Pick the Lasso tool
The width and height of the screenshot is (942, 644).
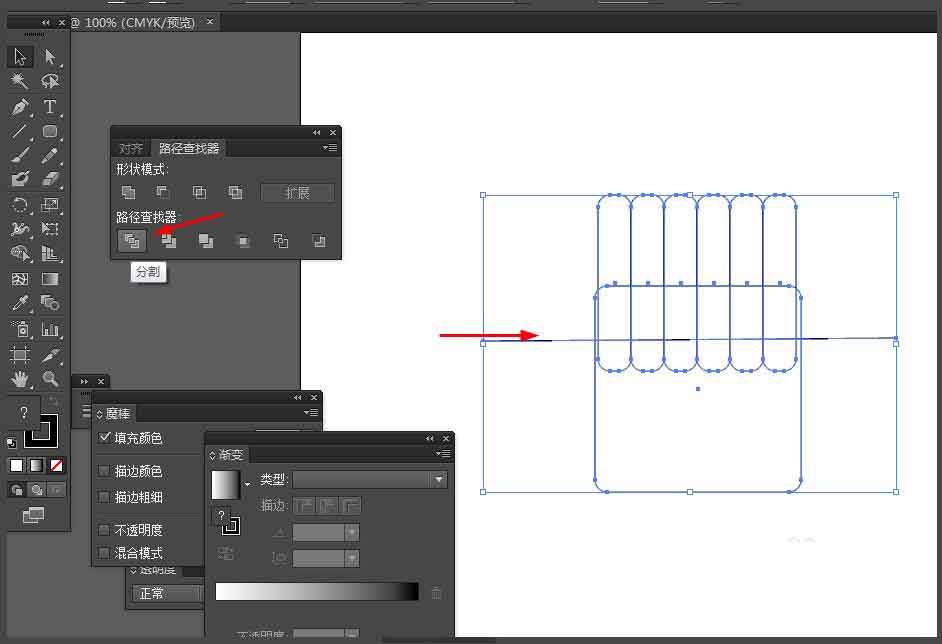(50, 81)
